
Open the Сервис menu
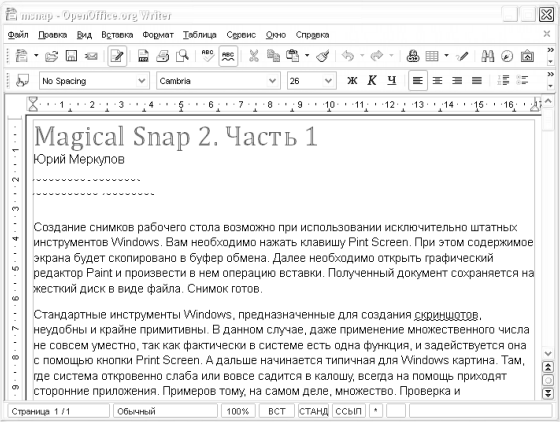(x=241, y=35)
